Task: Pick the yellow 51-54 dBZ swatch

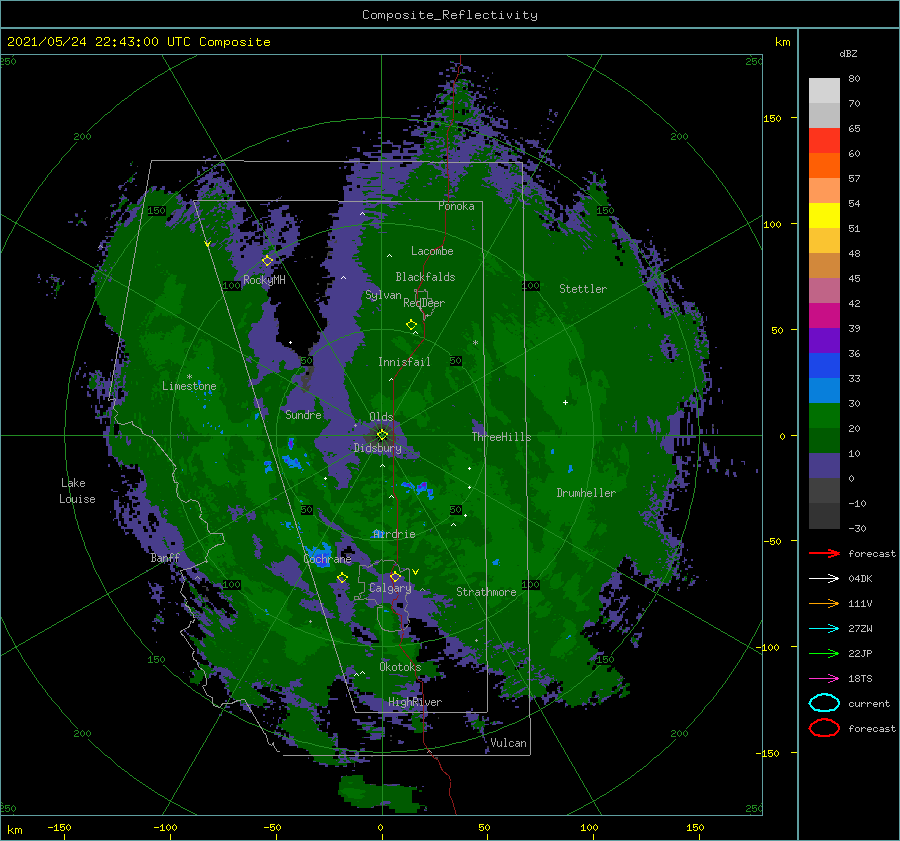Action: [824, 215]
